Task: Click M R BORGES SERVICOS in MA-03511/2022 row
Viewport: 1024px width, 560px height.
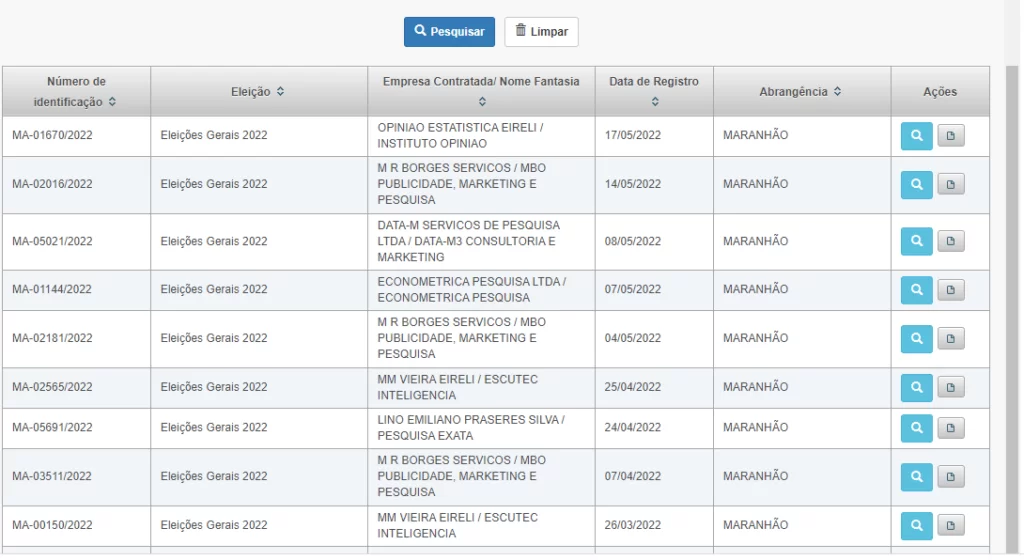Action: (444, 460)
